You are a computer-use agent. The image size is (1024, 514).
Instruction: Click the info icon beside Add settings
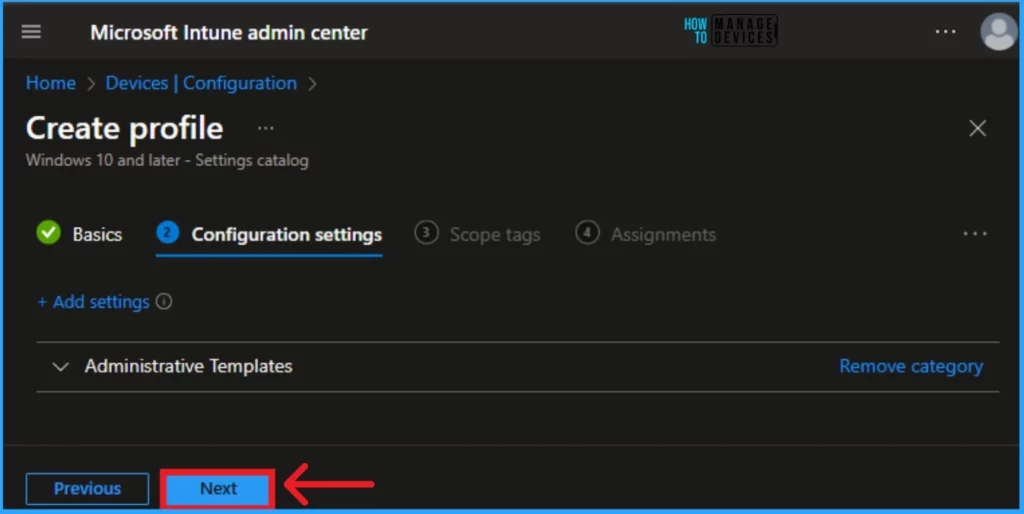pos(164,301)
